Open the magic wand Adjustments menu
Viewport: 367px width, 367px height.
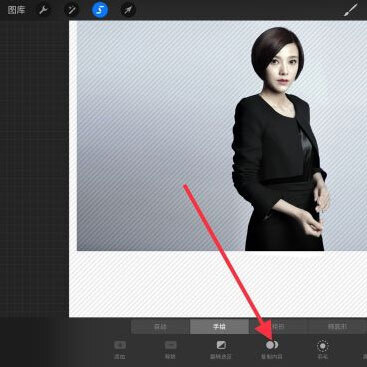(x=72, y=10)
